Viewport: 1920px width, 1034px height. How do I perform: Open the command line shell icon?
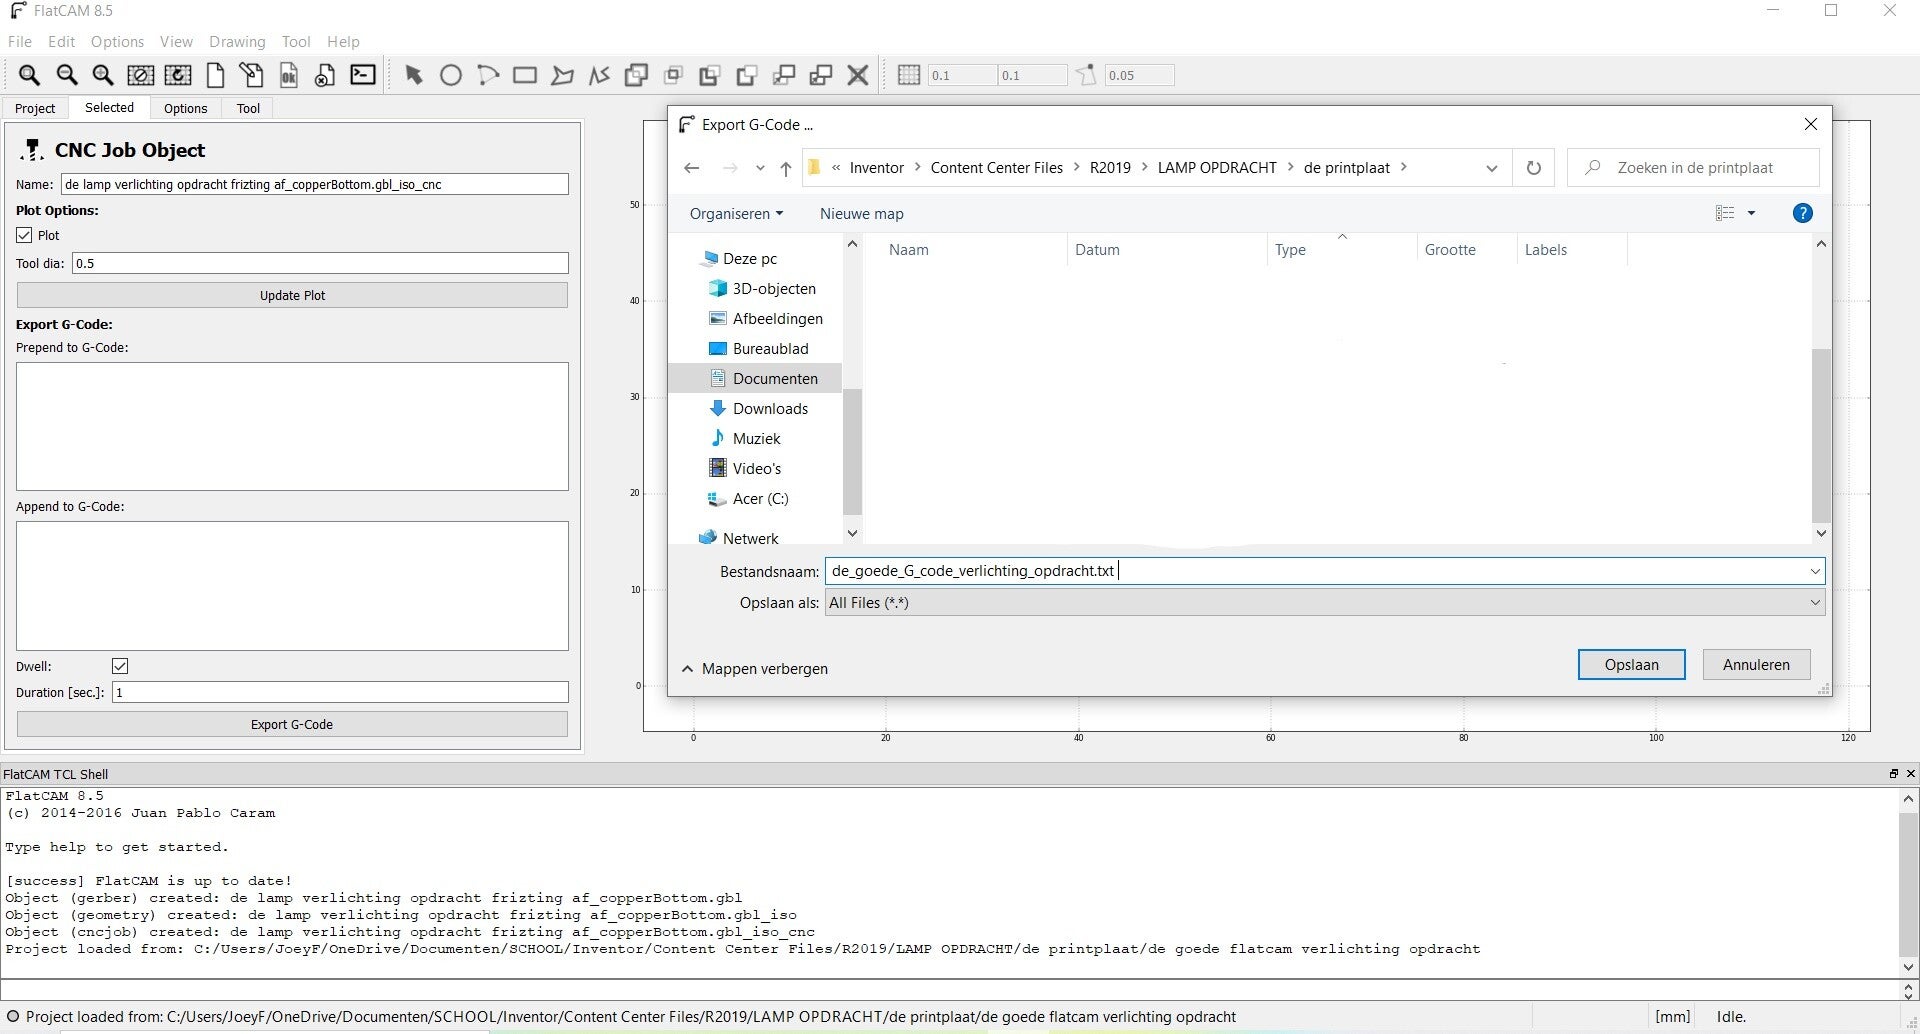coord(363,75)
